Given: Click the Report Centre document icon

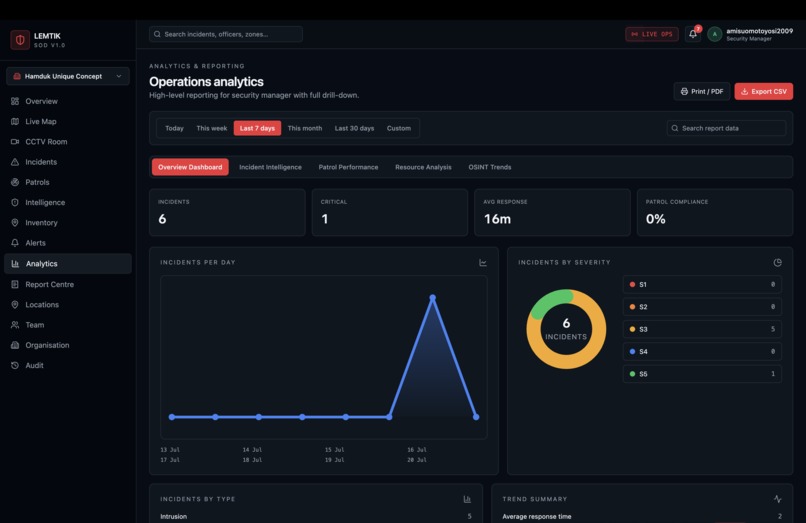Looking at the screenshot, I should click(x=15, y=284).
